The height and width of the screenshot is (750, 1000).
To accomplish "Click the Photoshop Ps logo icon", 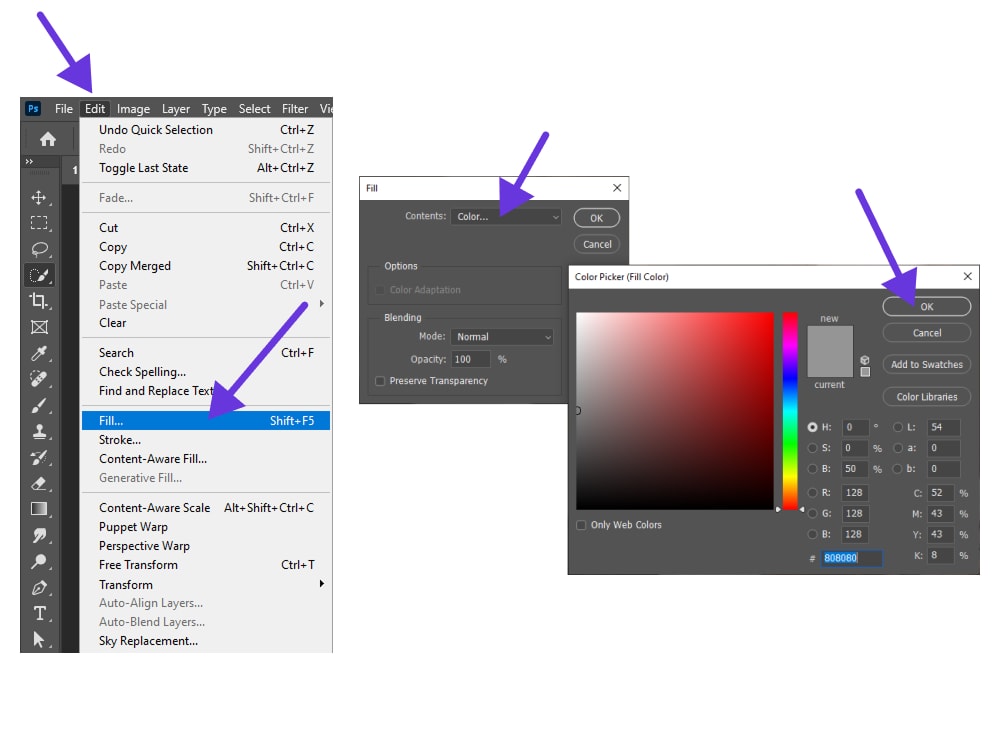I will (33, 108).
